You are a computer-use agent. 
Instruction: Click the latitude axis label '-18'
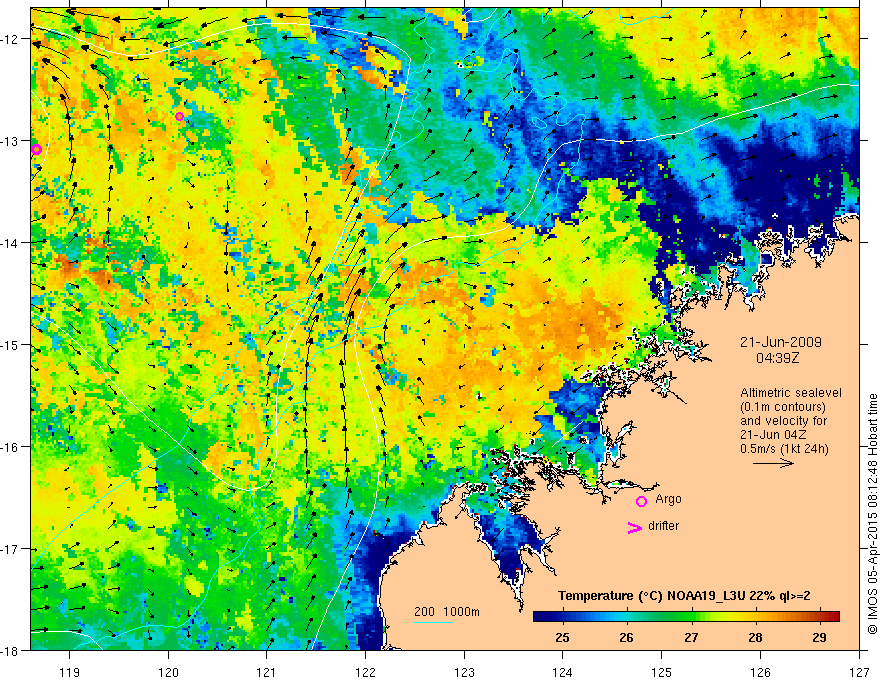pyautogui.click(x=11, y=650)
